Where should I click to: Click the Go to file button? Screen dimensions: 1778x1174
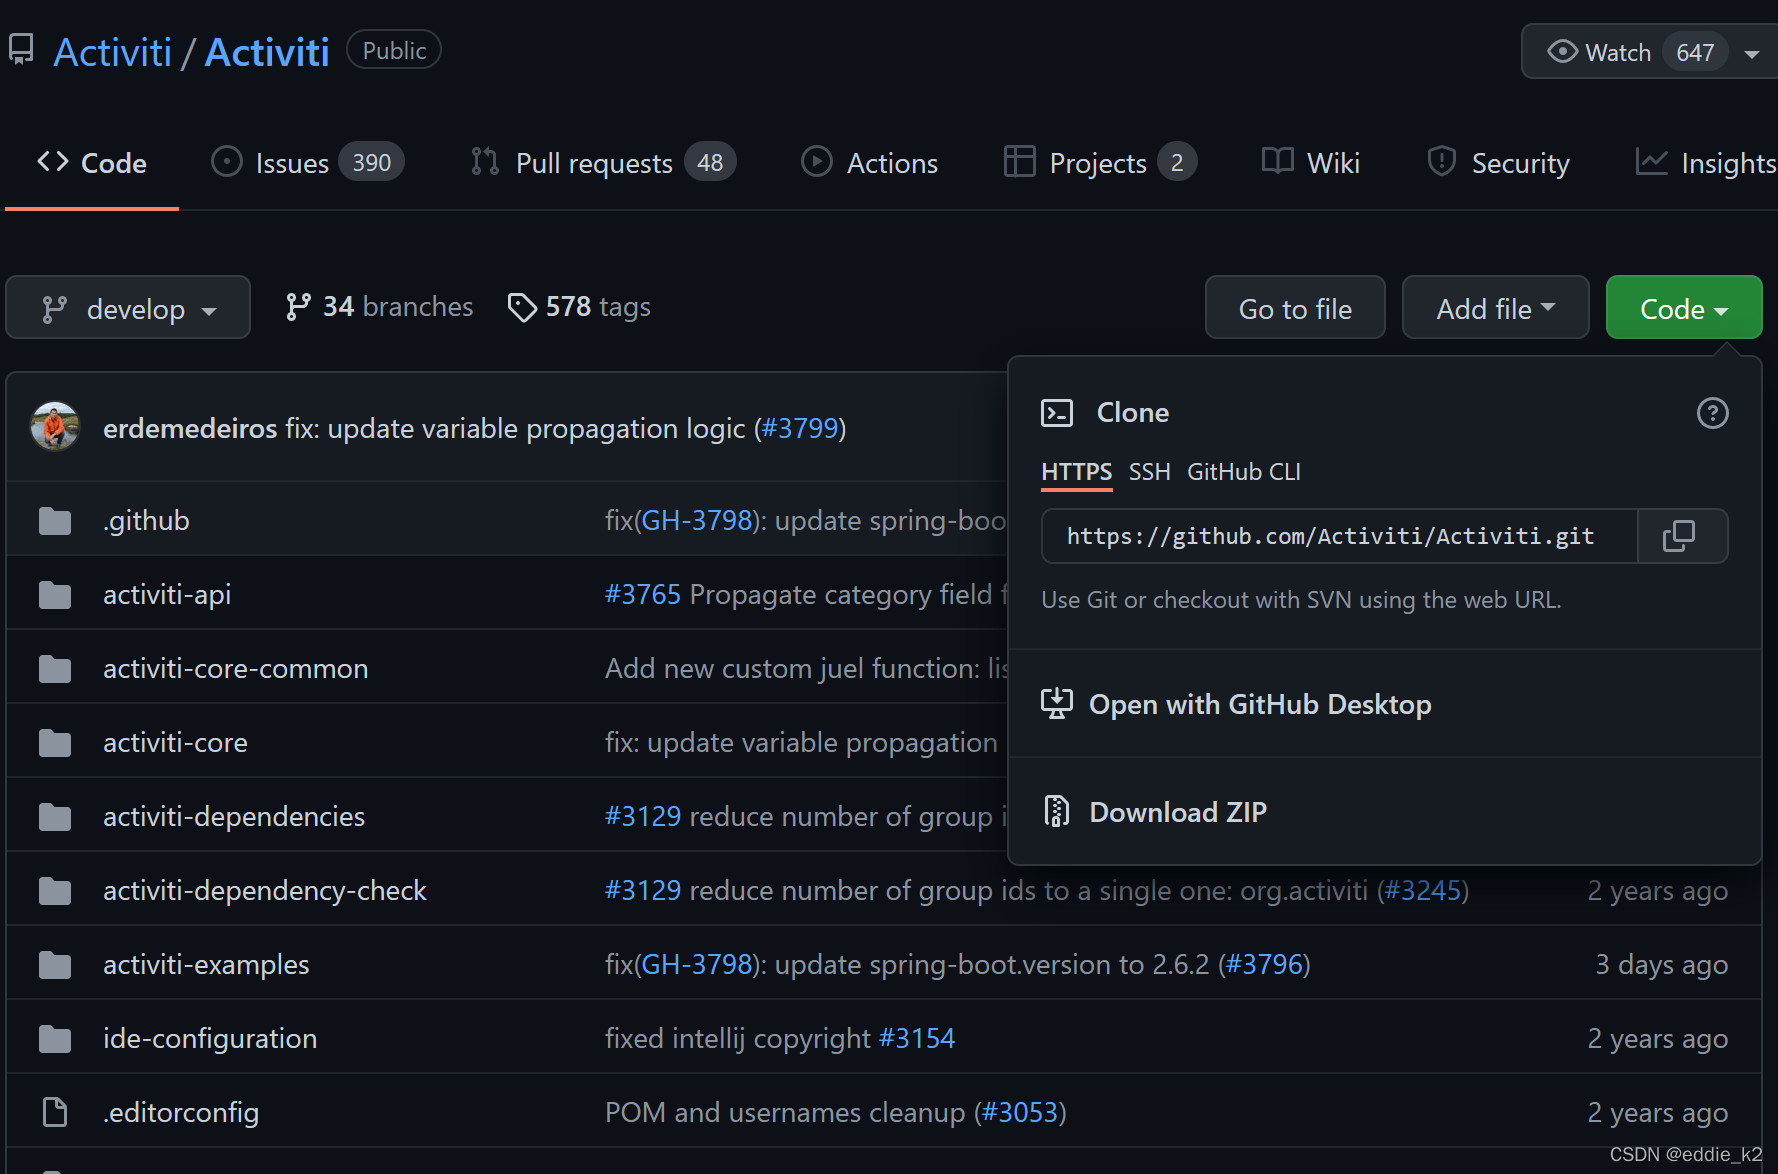coord(1295,308)
